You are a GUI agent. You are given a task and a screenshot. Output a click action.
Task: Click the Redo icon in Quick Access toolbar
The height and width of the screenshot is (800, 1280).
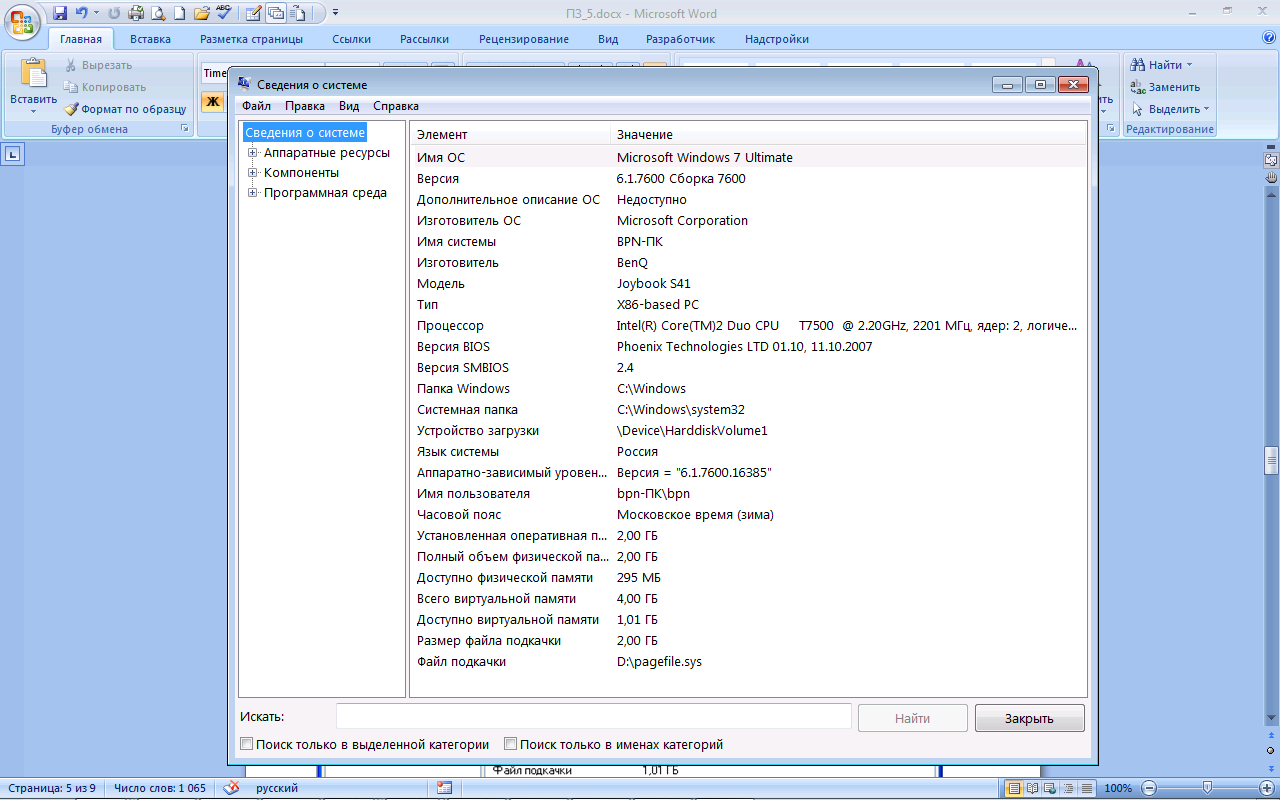tap(114, 13)
